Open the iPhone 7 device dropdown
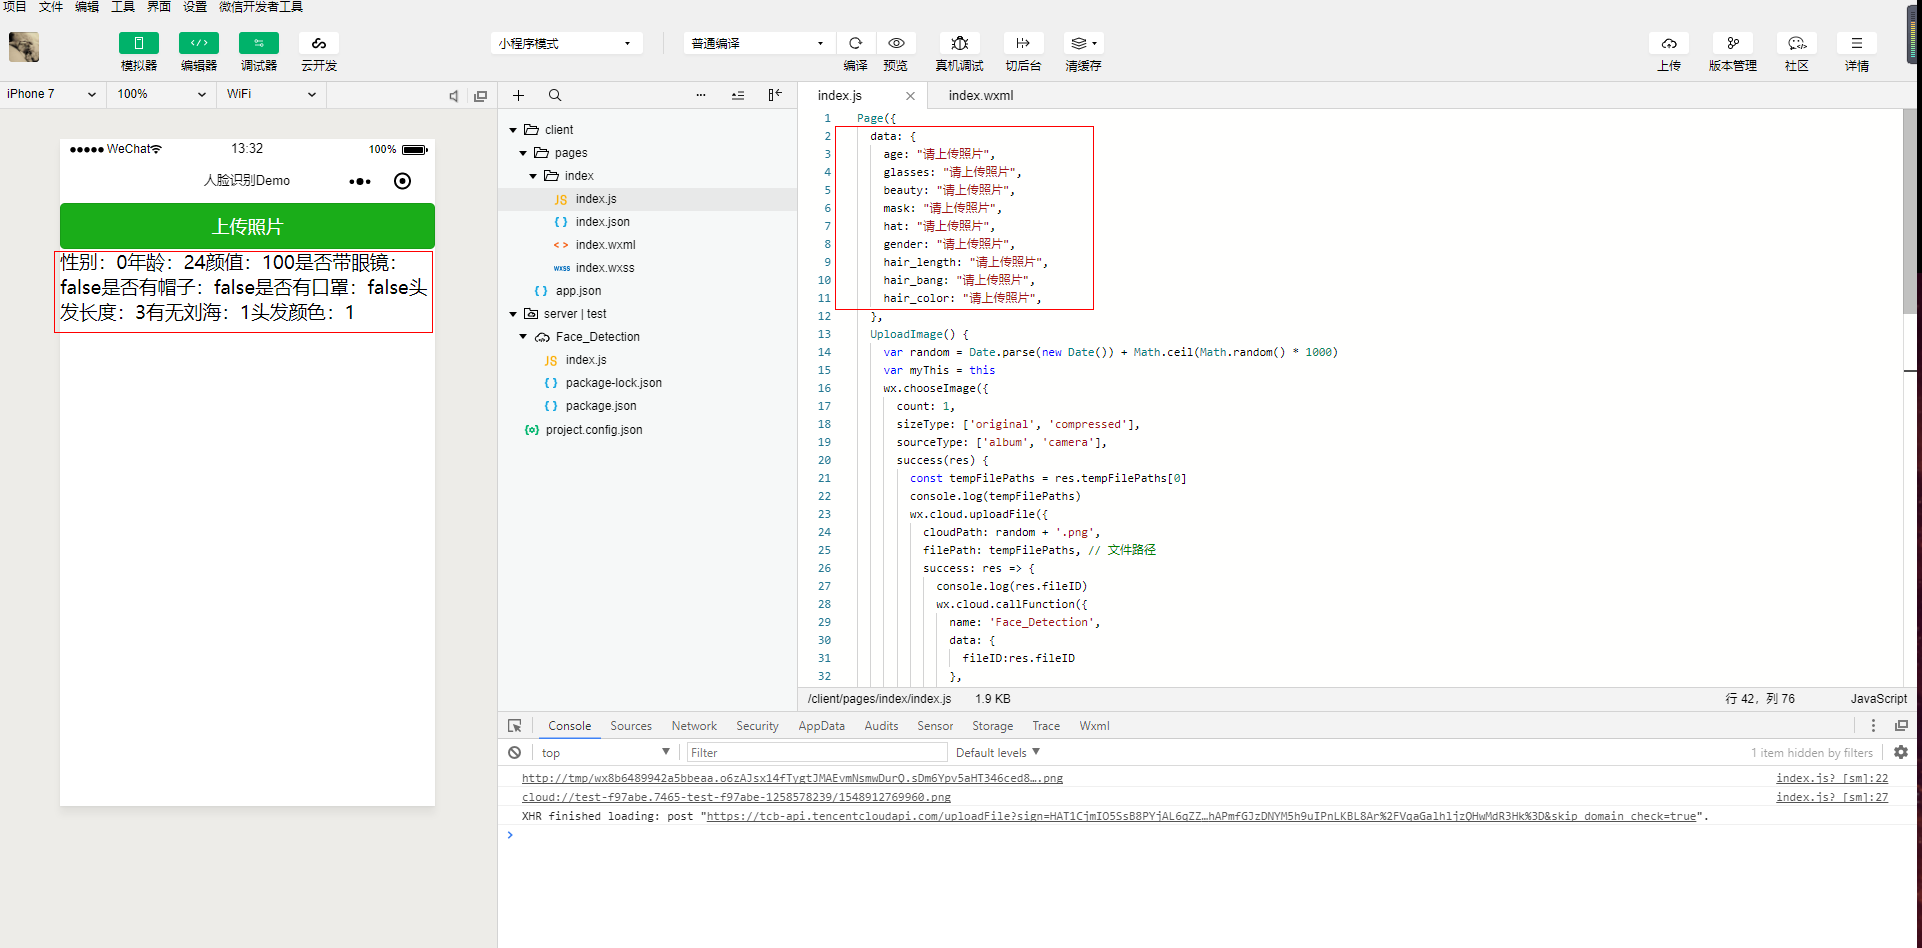Screen dimensions: 1922x948 [51, 94]
